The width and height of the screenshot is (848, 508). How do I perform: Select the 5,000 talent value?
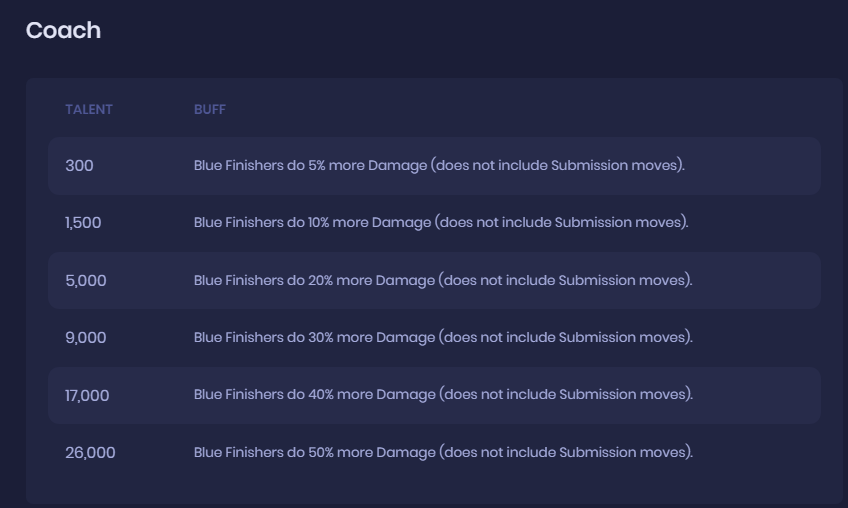click(x=85, y=281)
